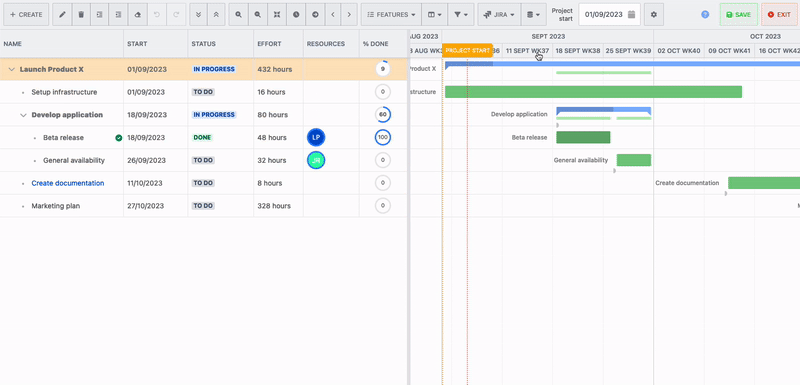Click the undo arrow icon

click(x=157, y=15)
